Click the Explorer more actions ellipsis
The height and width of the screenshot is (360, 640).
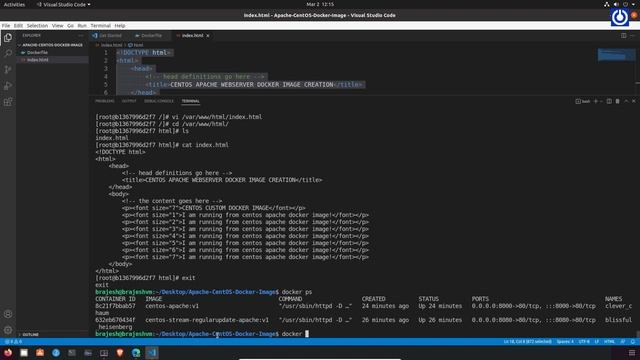tap(81, 36)
